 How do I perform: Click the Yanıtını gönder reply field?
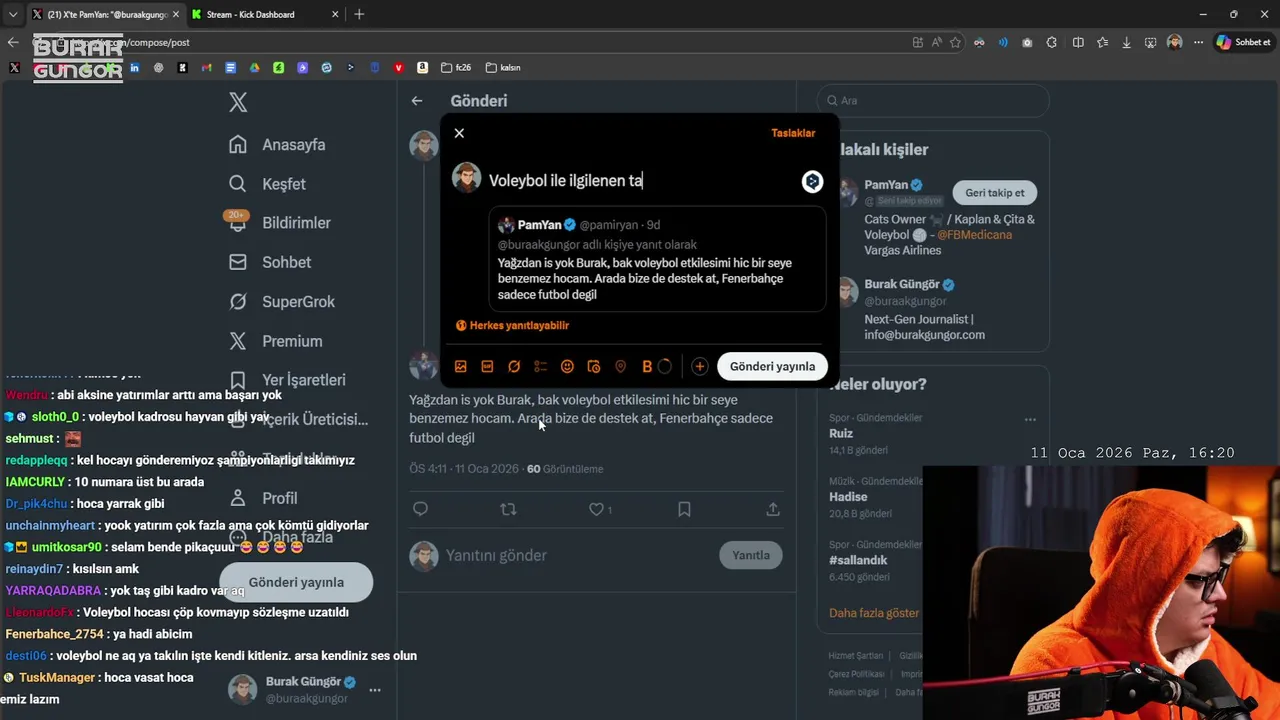[x=575, y=555]
